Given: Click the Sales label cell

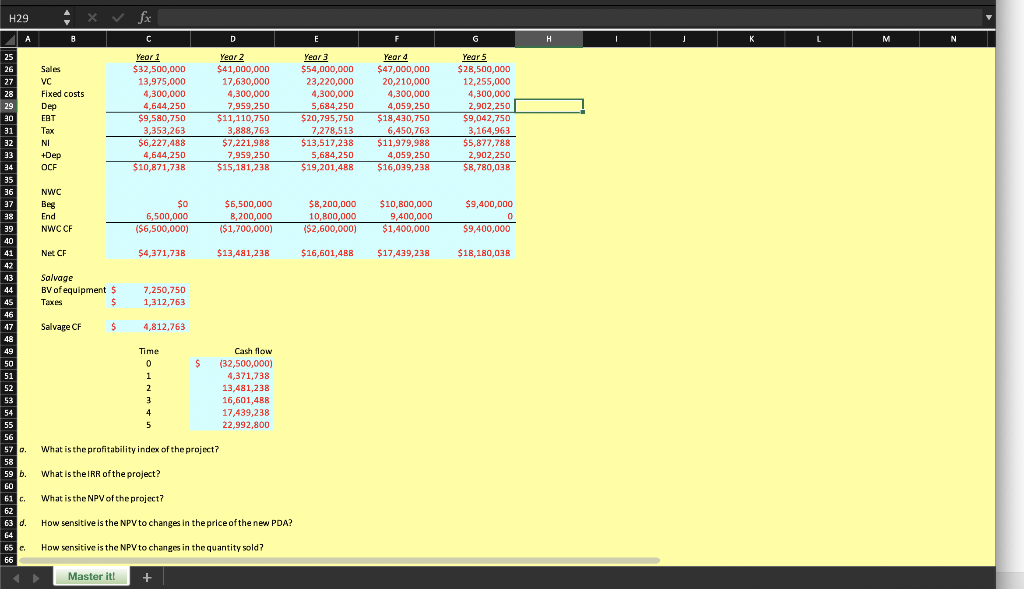Looking at the screenshot, I should click(x=50, y=69).
